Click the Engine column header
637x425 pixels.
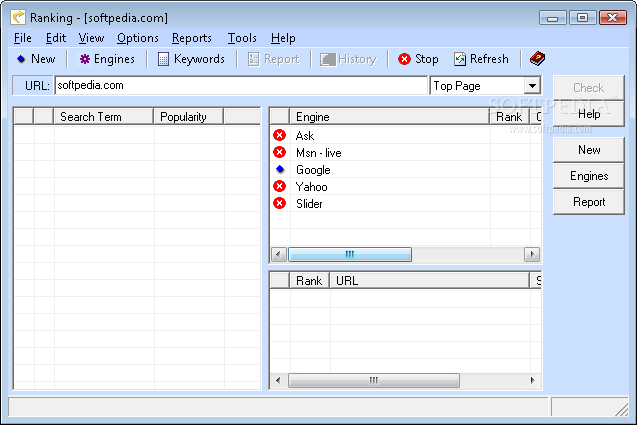389,117
